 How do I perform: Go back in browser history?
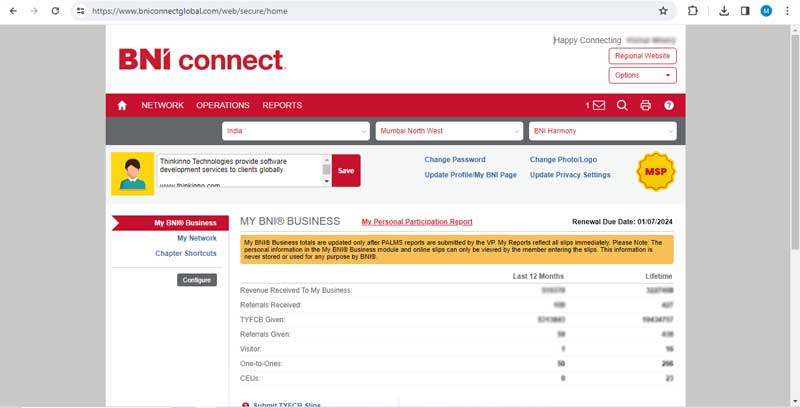13,11
